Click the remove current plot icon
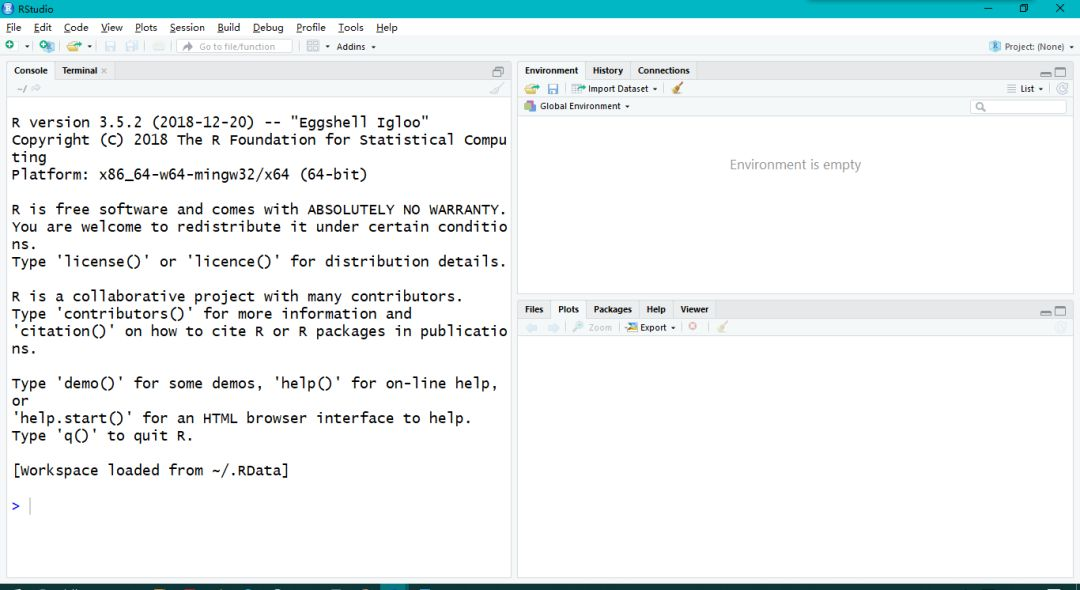The image size is (1080, 590). click(x=693, y=327)
